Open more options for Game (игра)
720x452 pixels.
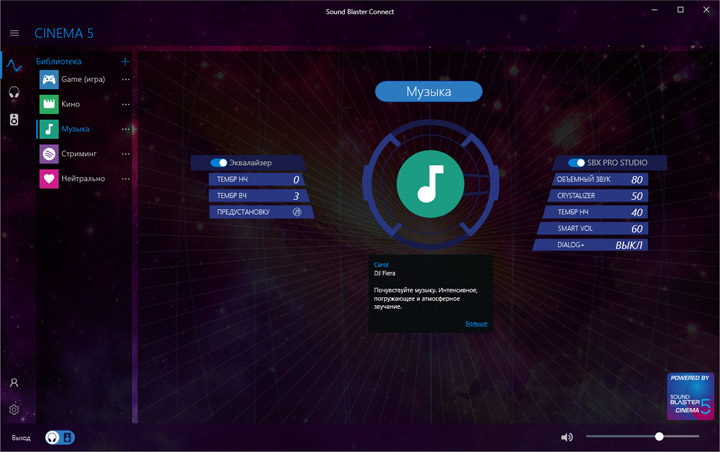(x=126, y=79)
